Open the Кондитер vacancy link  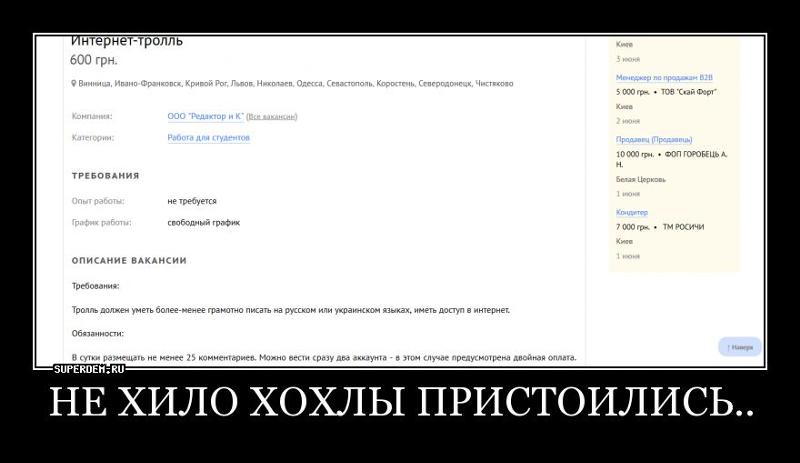pos(632,212)
